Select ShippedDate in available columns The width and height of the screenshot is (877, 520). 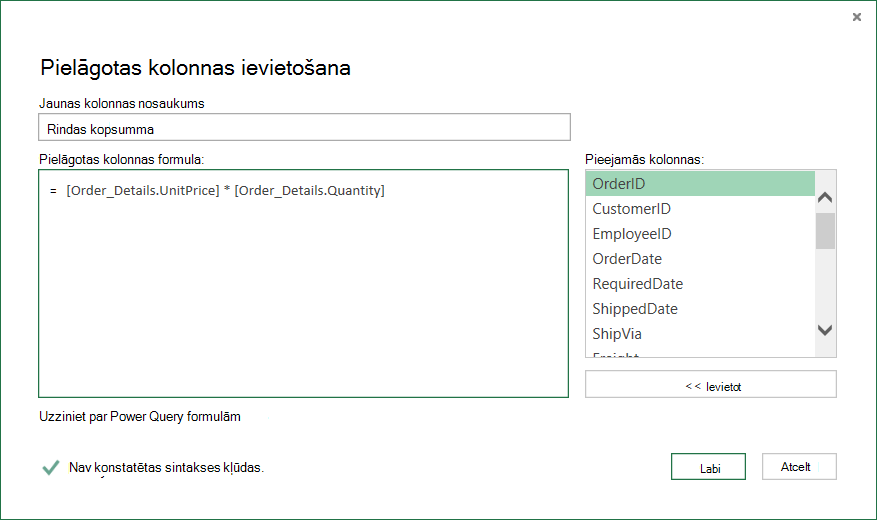point(700,309)
